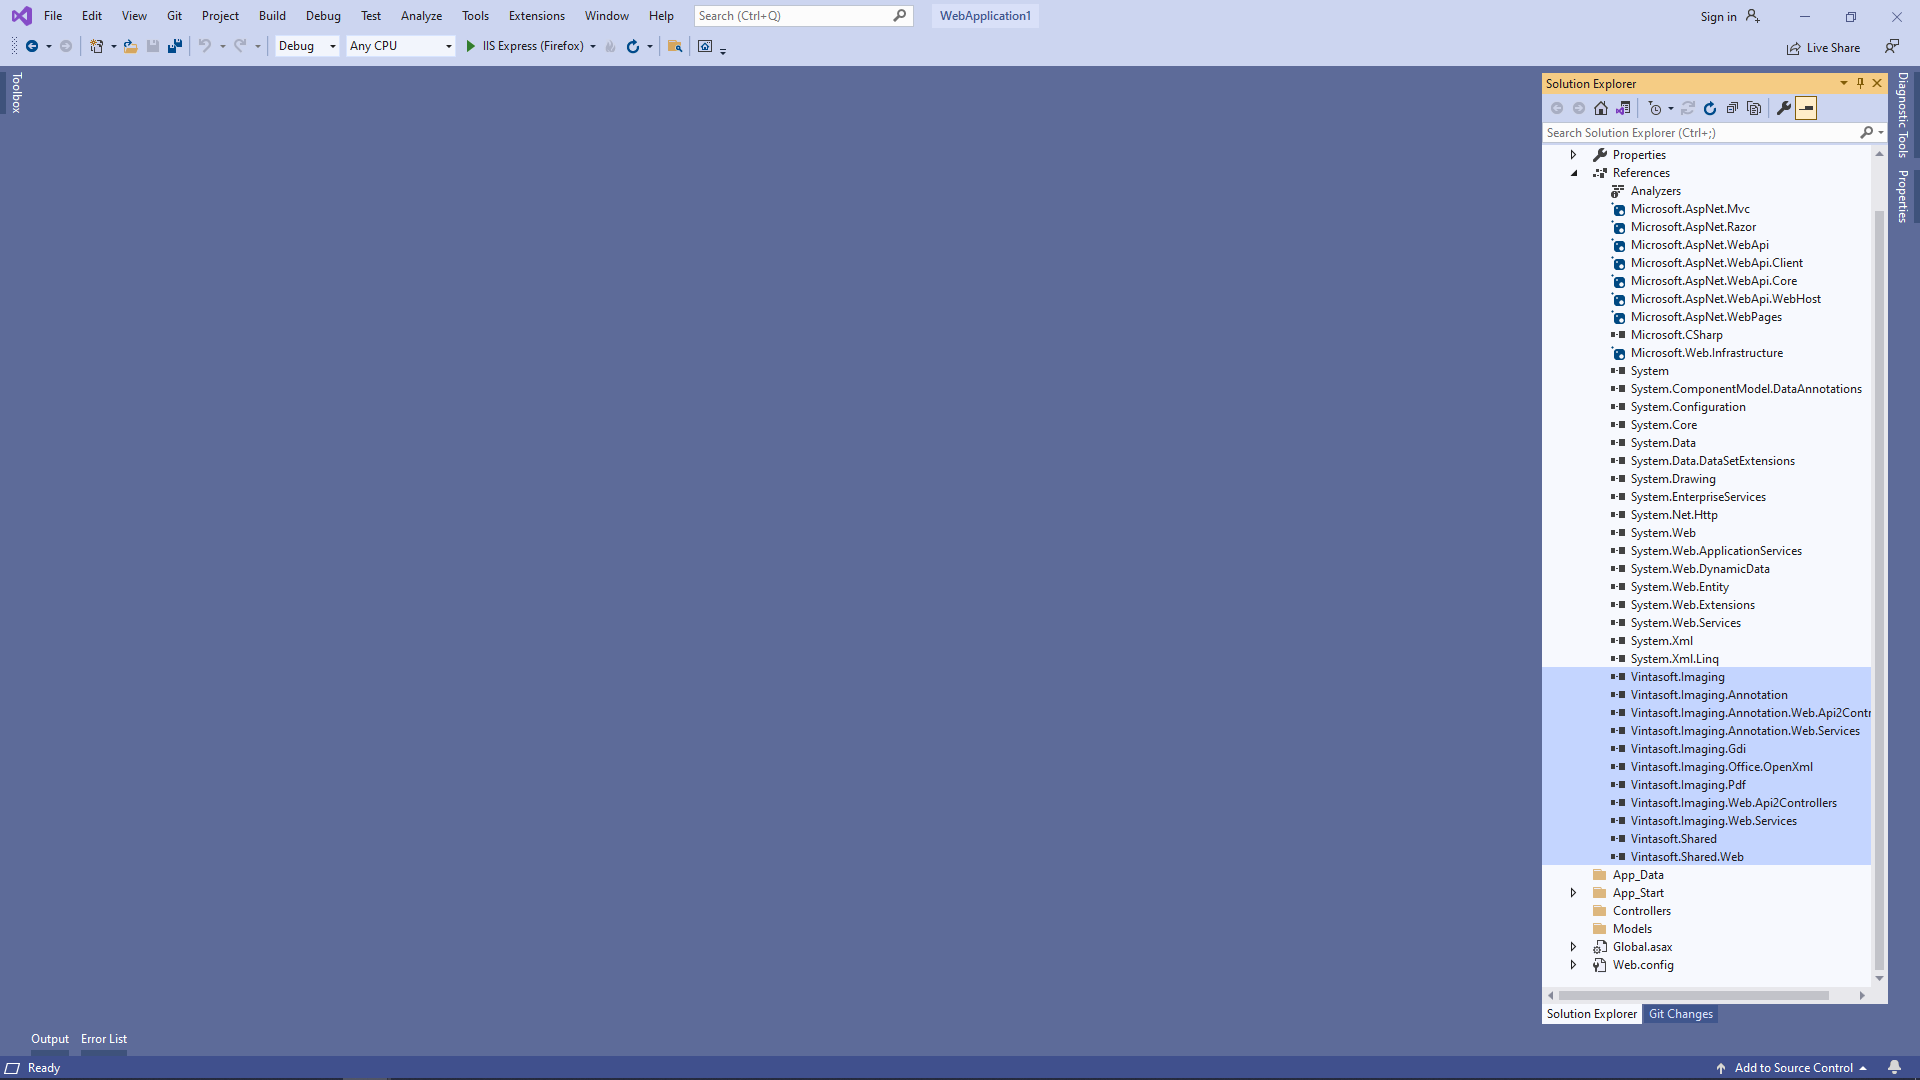Click the IIS Express (Firefox) run label
The image size is (1920, 1080).
tap(533, 46)
